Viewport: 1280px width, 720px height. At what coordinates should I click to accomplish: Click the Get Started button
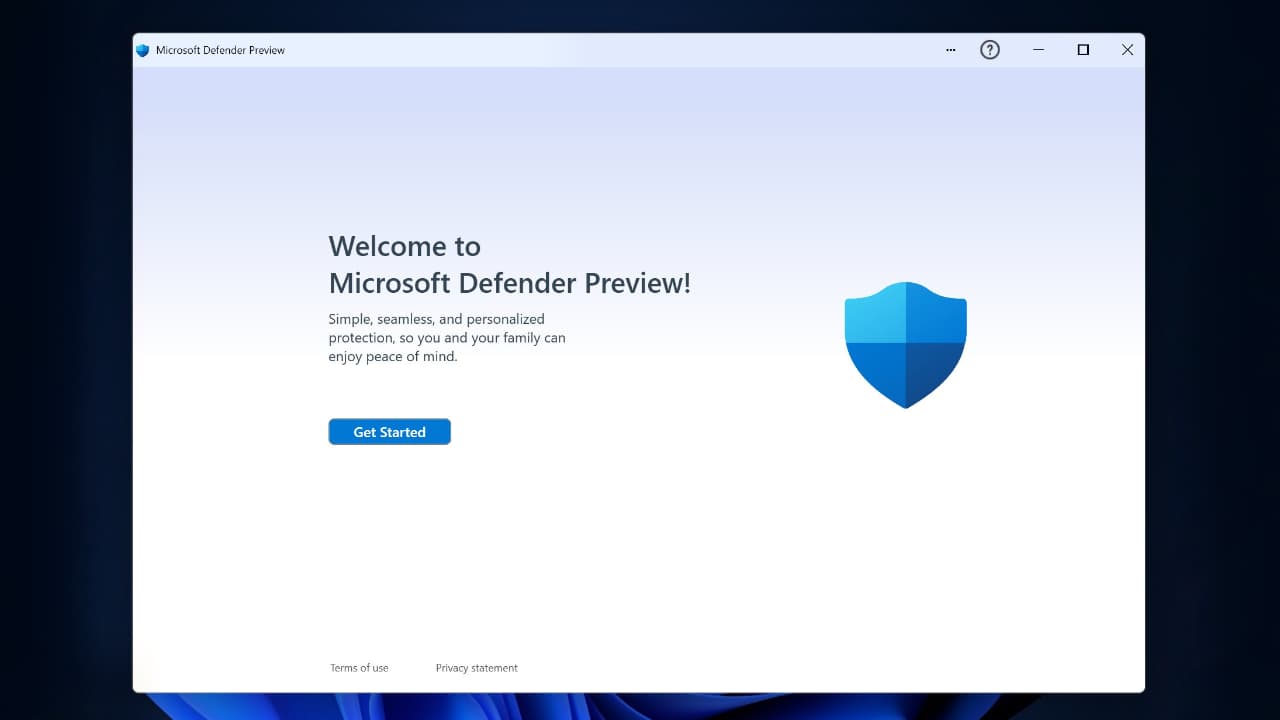tap(389, 432)
